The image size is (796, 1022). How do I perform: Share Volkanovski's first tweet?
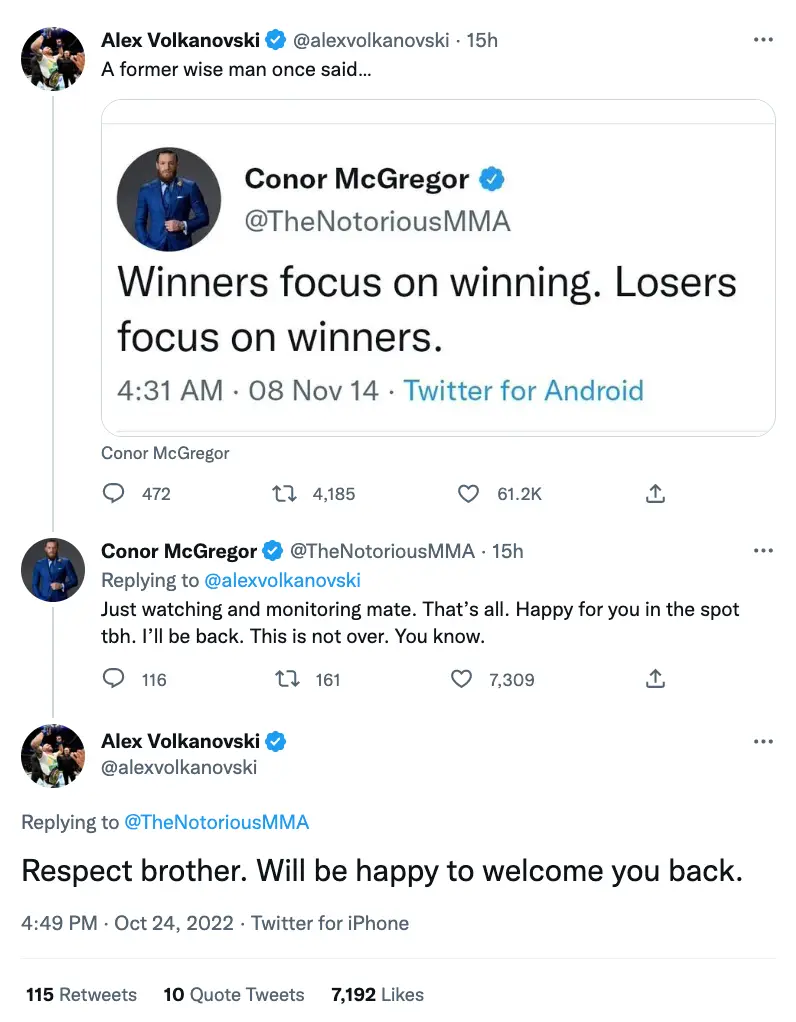(x=656, y=494)
